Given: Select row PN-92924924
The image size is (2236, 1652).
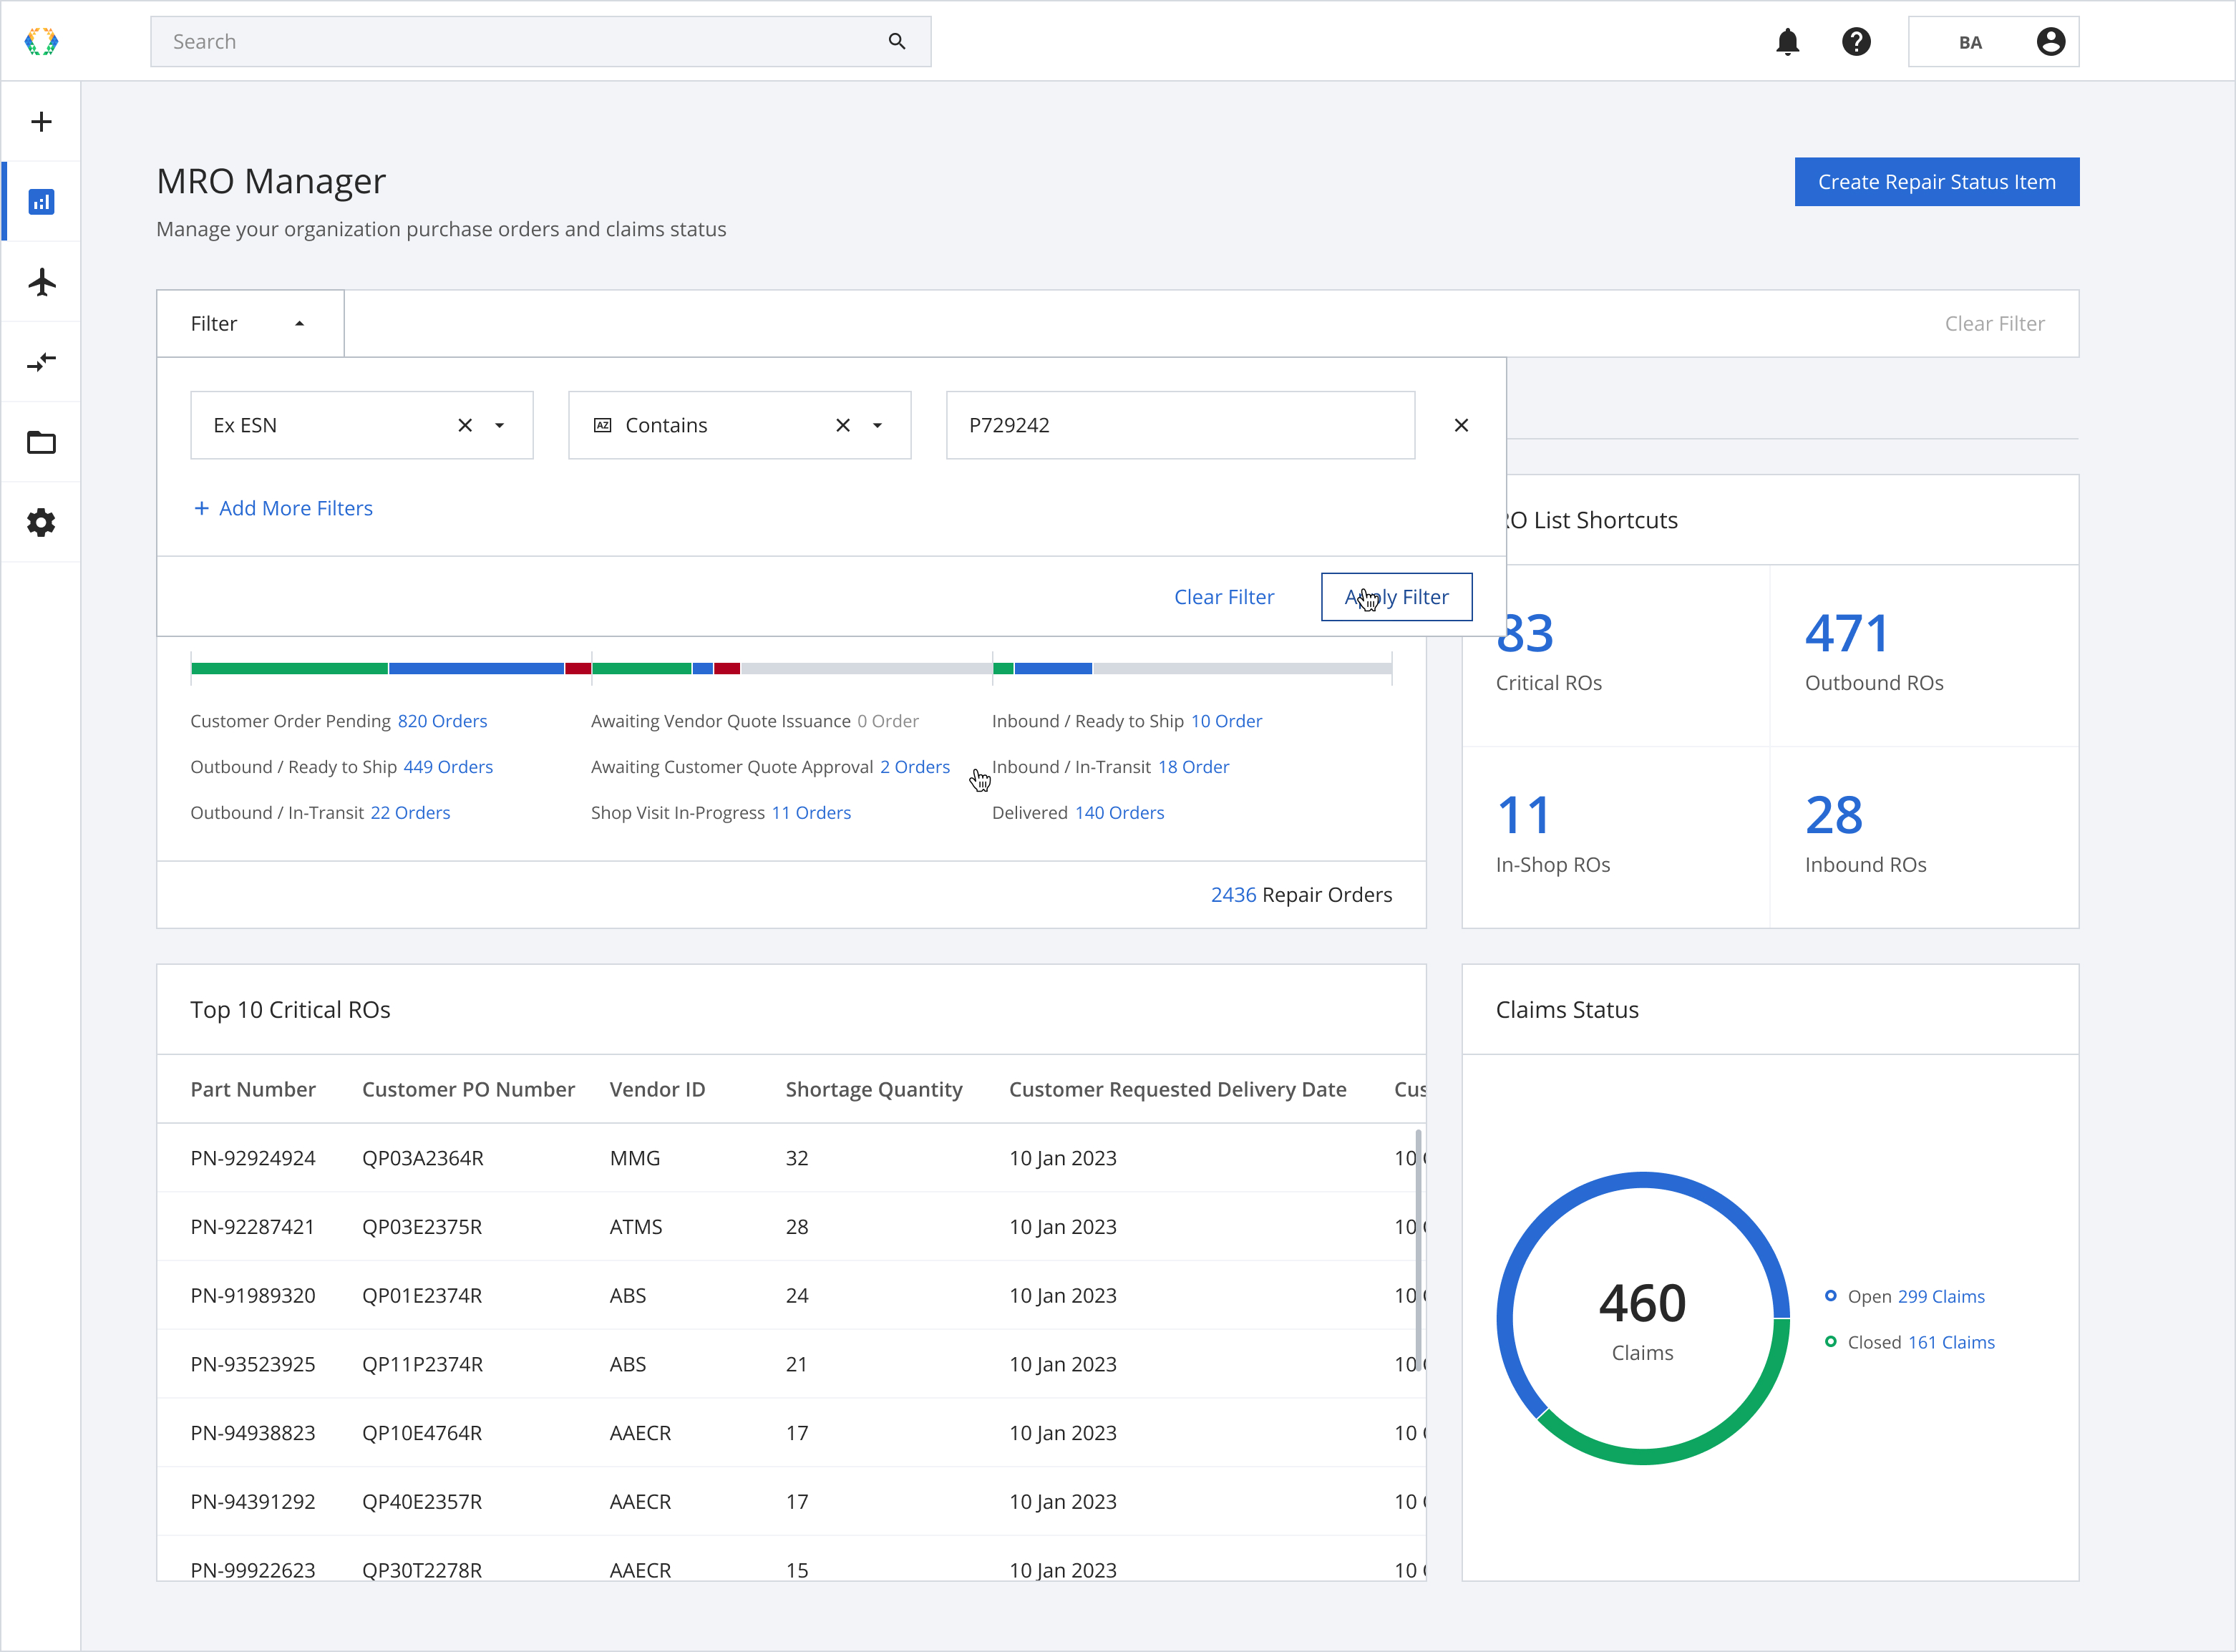Looking at the screenshot, I should (791, 1158).
